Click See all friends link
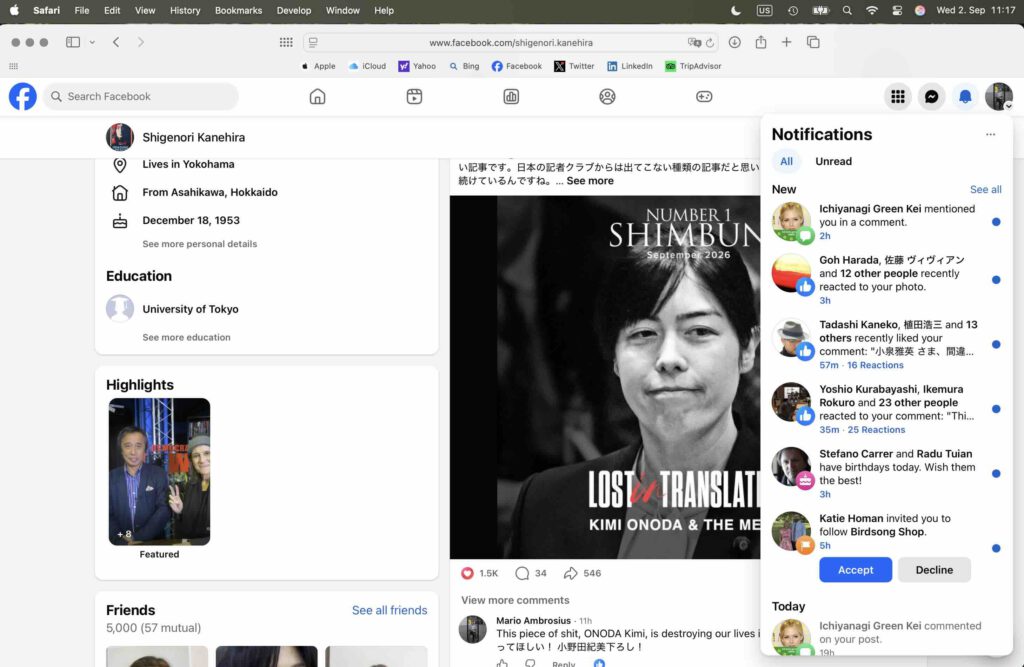Viewport: 1024px width, 667px height. 389,610
